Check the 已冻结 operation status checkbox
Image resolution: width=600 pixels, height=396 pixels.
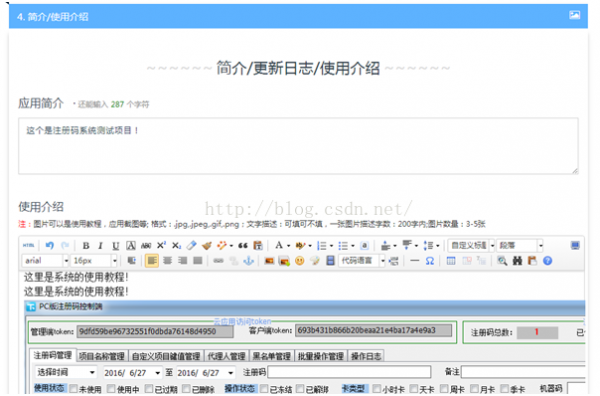pyautogui.click(x=264, y=389)
